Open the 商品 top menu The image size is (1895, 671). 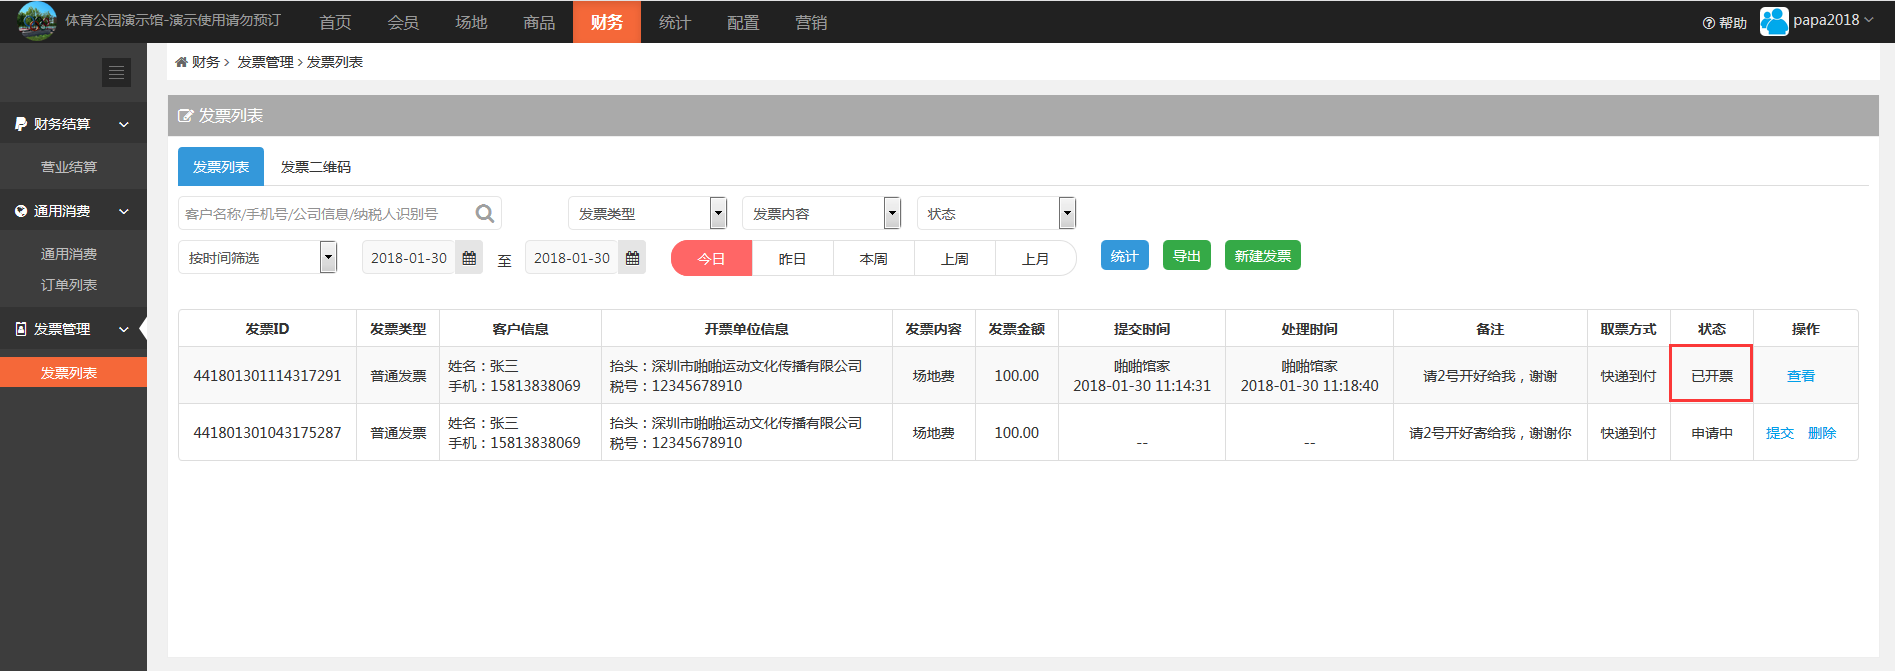coord(539,22)
